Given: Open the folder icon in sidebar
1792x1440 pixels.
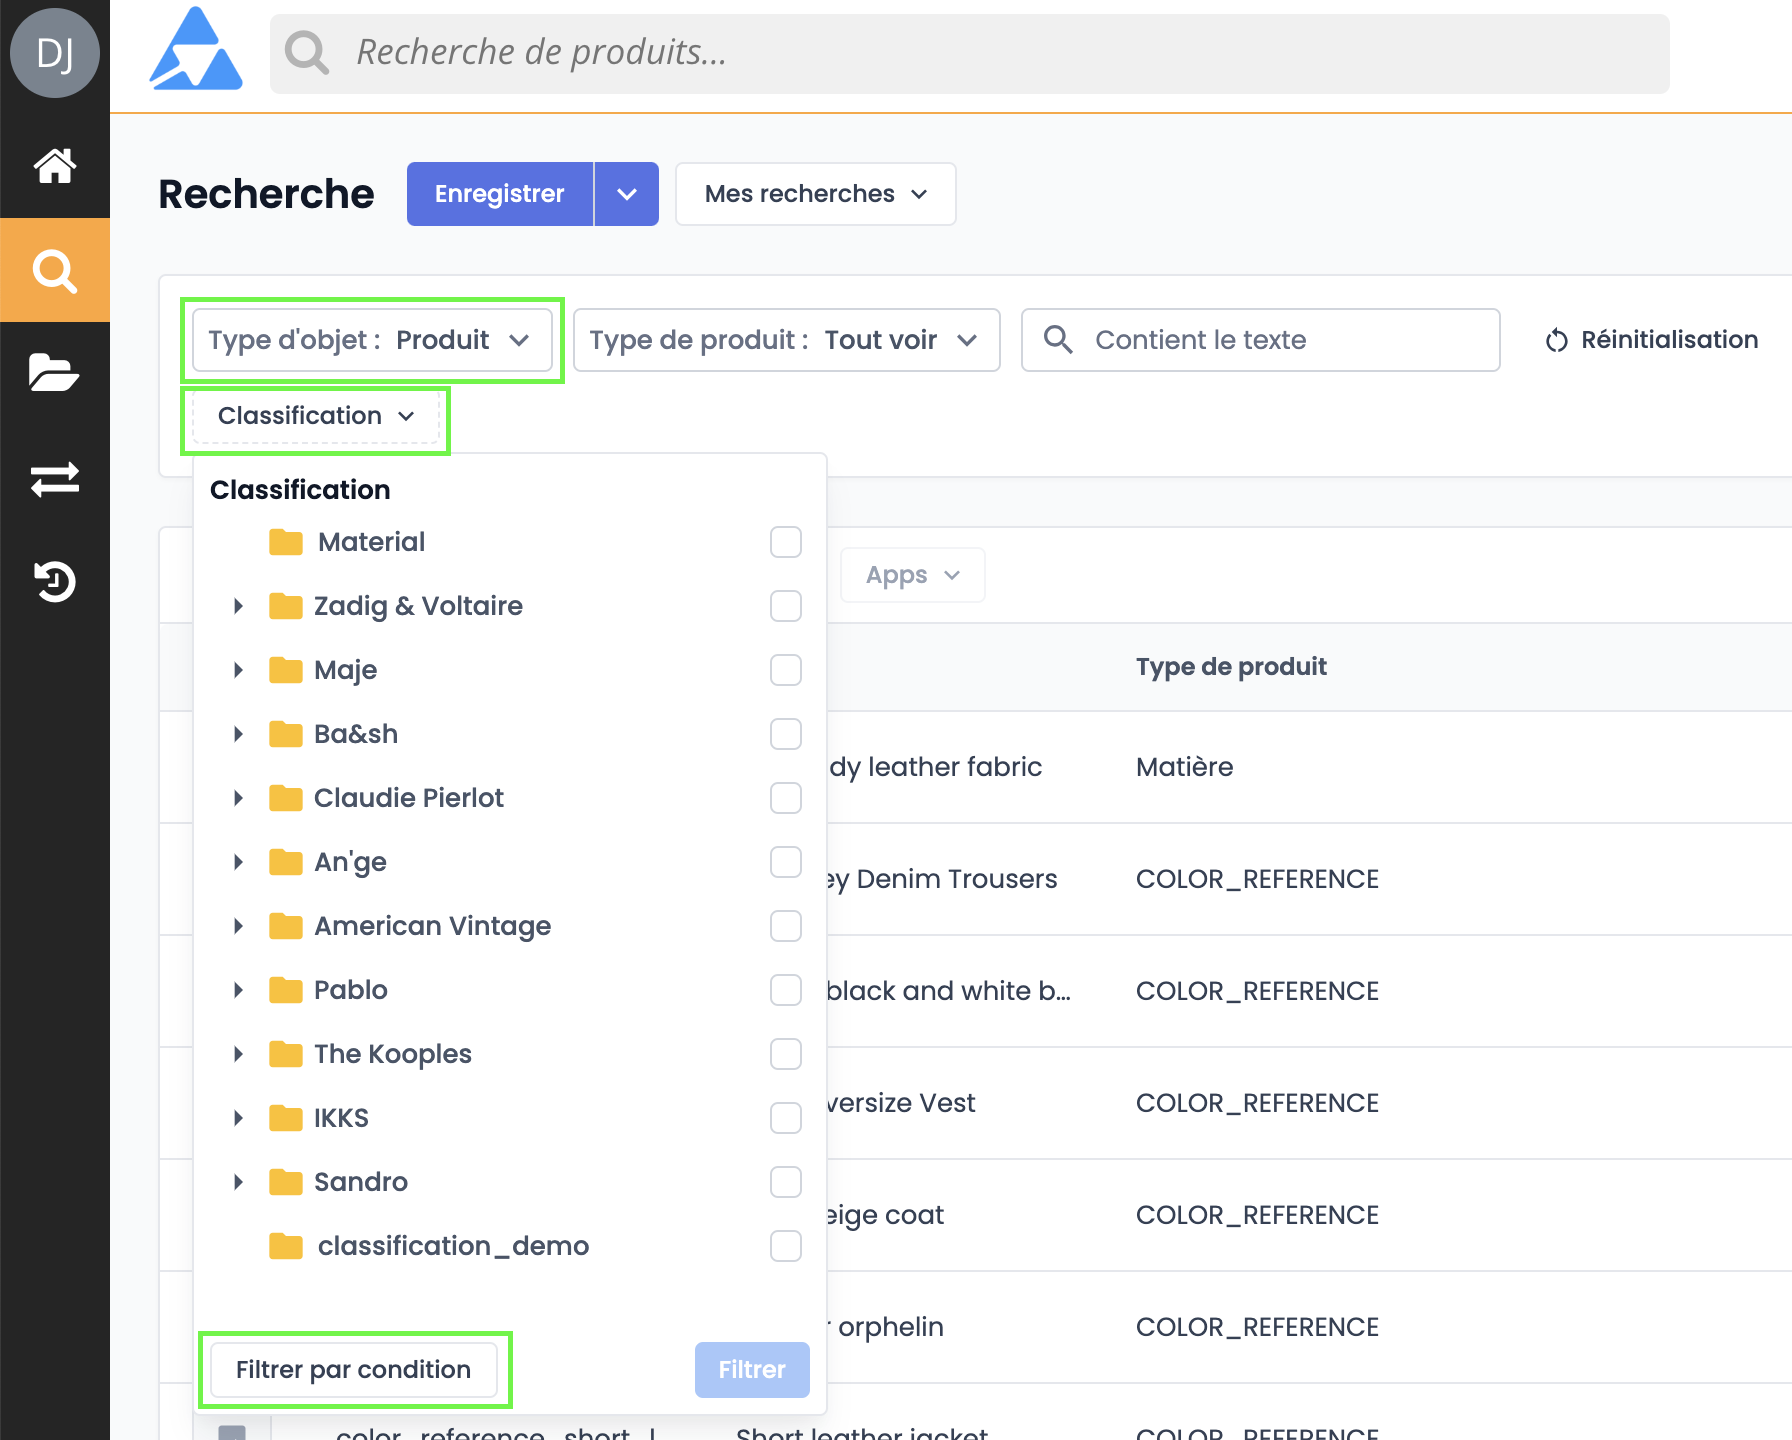Looking at the screenshot, I should (x=55, y=373).
